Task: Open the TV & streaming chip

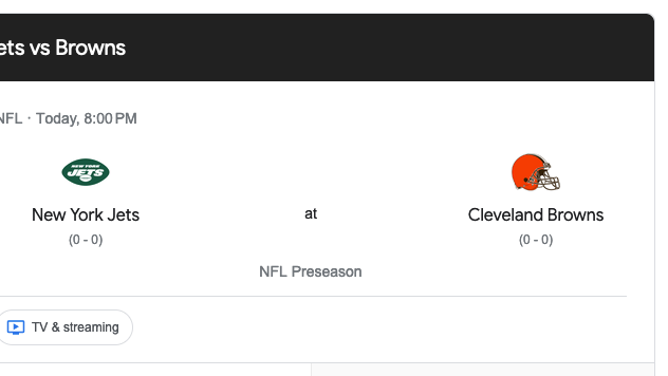Action: [64, 327]
